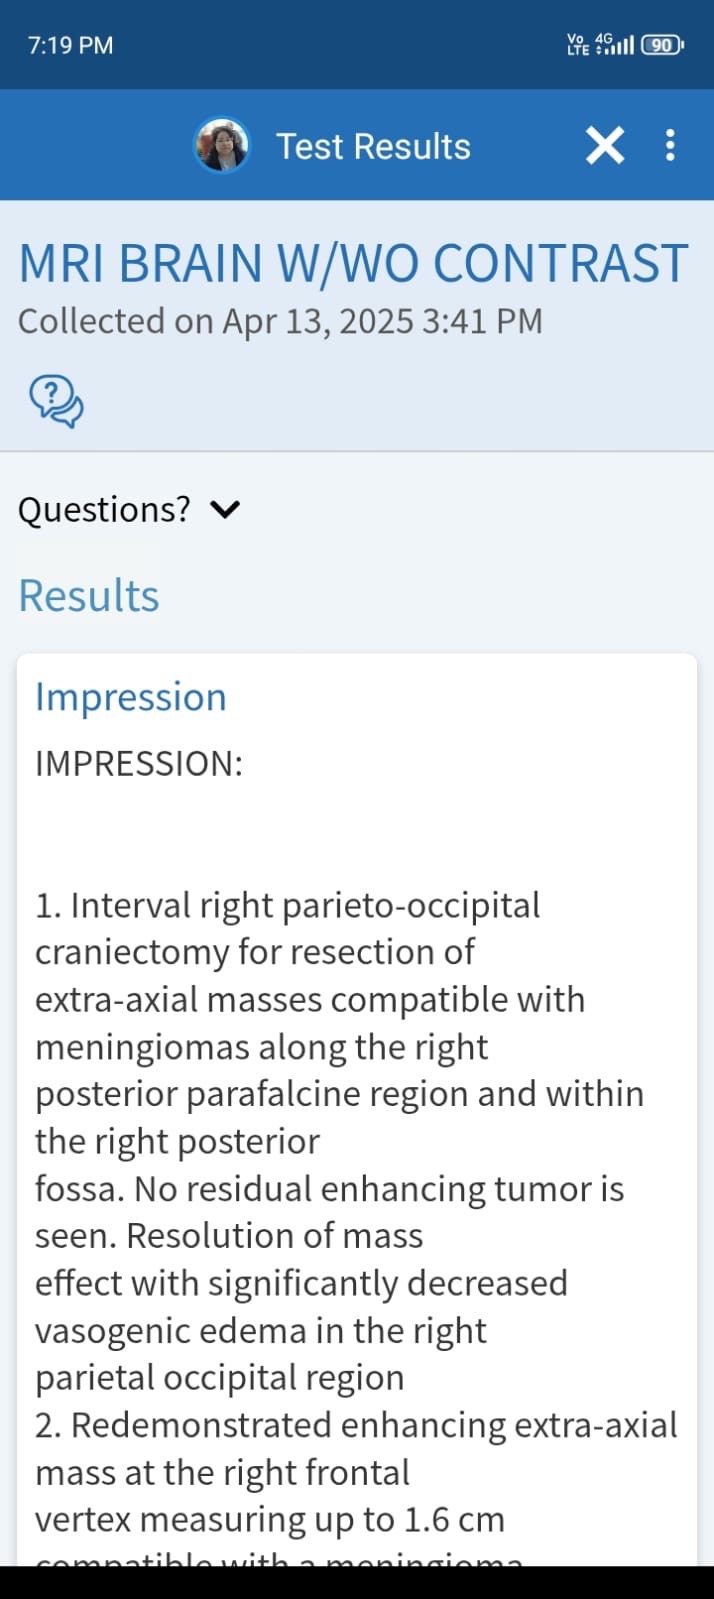
Task: Open the ask-a-question chat bubble icon
Action: pyautogui.click(x=56, y=401)
